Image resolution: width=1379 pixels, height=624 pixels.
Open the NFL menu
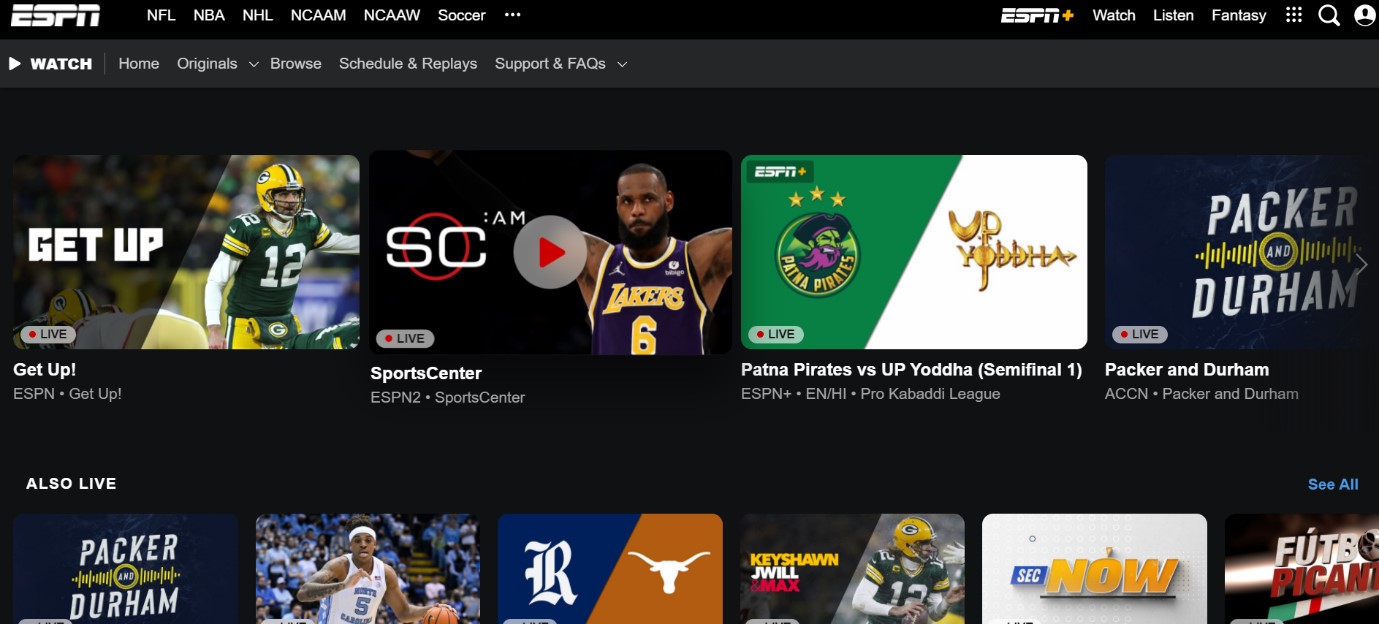(161, 15)
